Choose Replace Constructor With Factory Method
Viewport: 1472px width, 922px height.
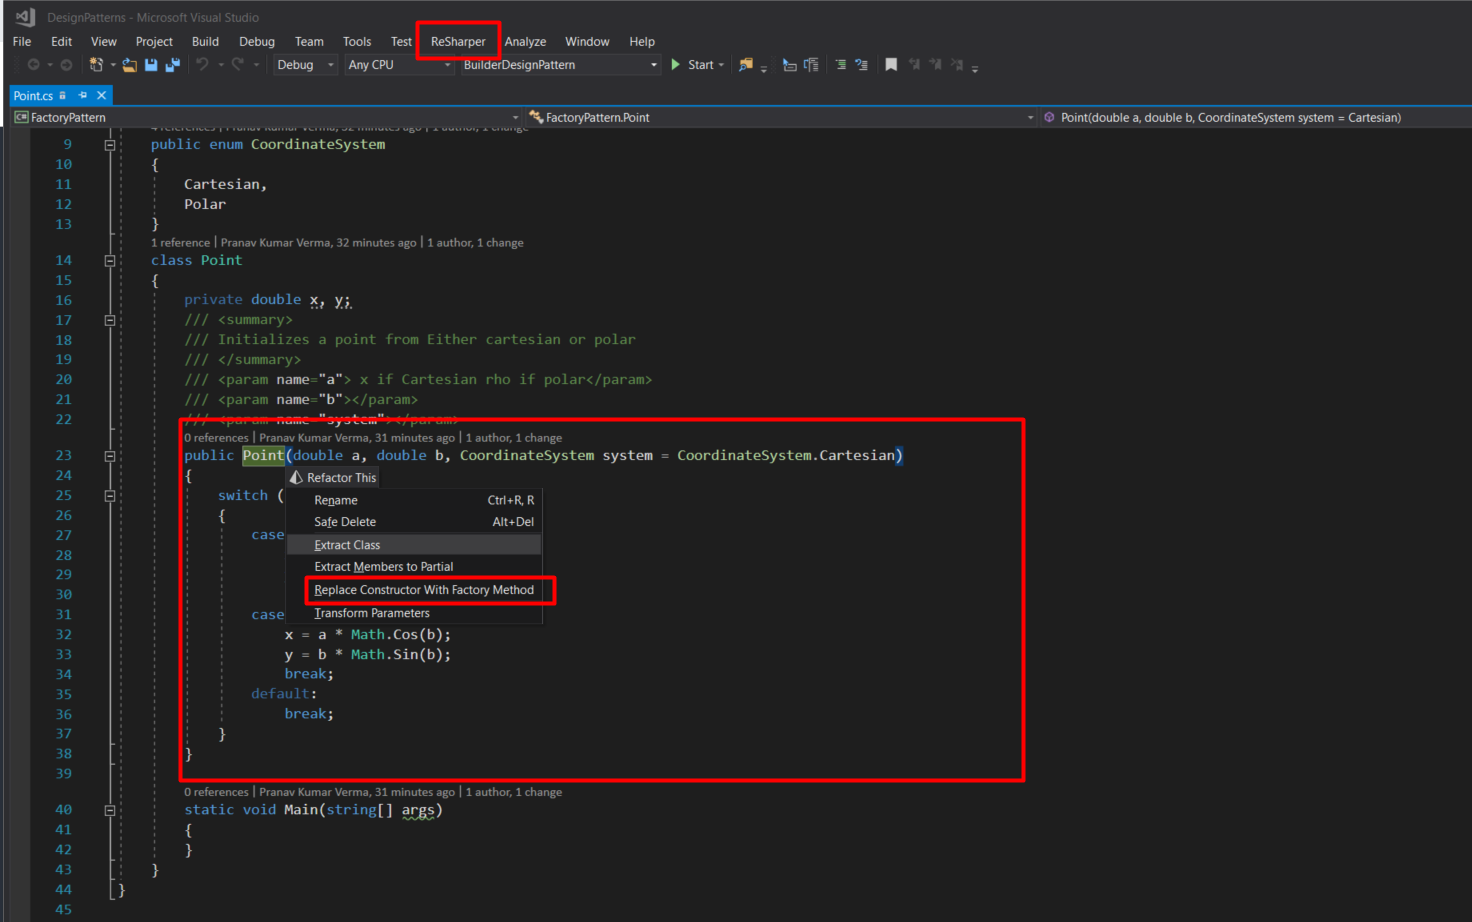point(414,590)
